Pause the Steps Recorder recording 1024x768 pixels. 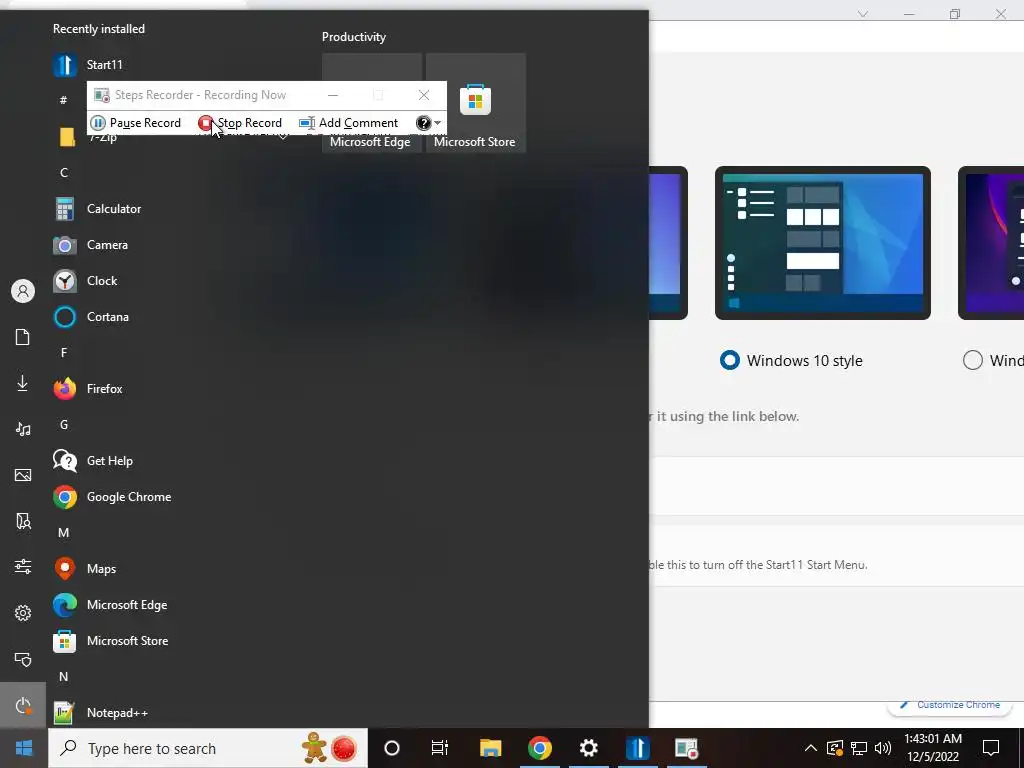point(136,123)
